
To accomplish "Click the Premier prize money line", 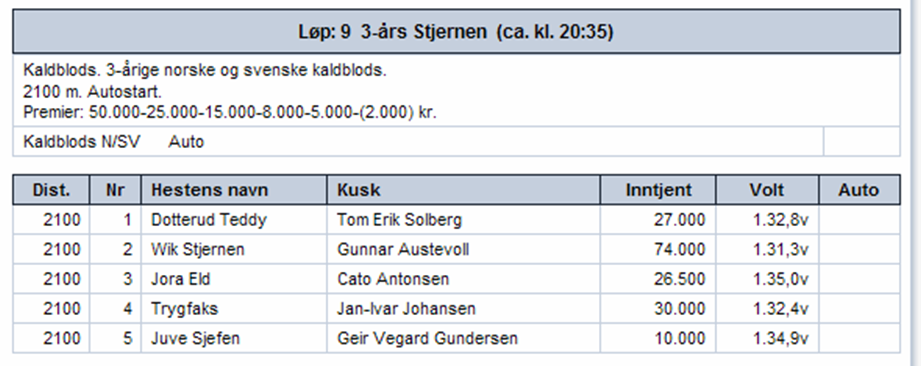I will click(230, 112).
